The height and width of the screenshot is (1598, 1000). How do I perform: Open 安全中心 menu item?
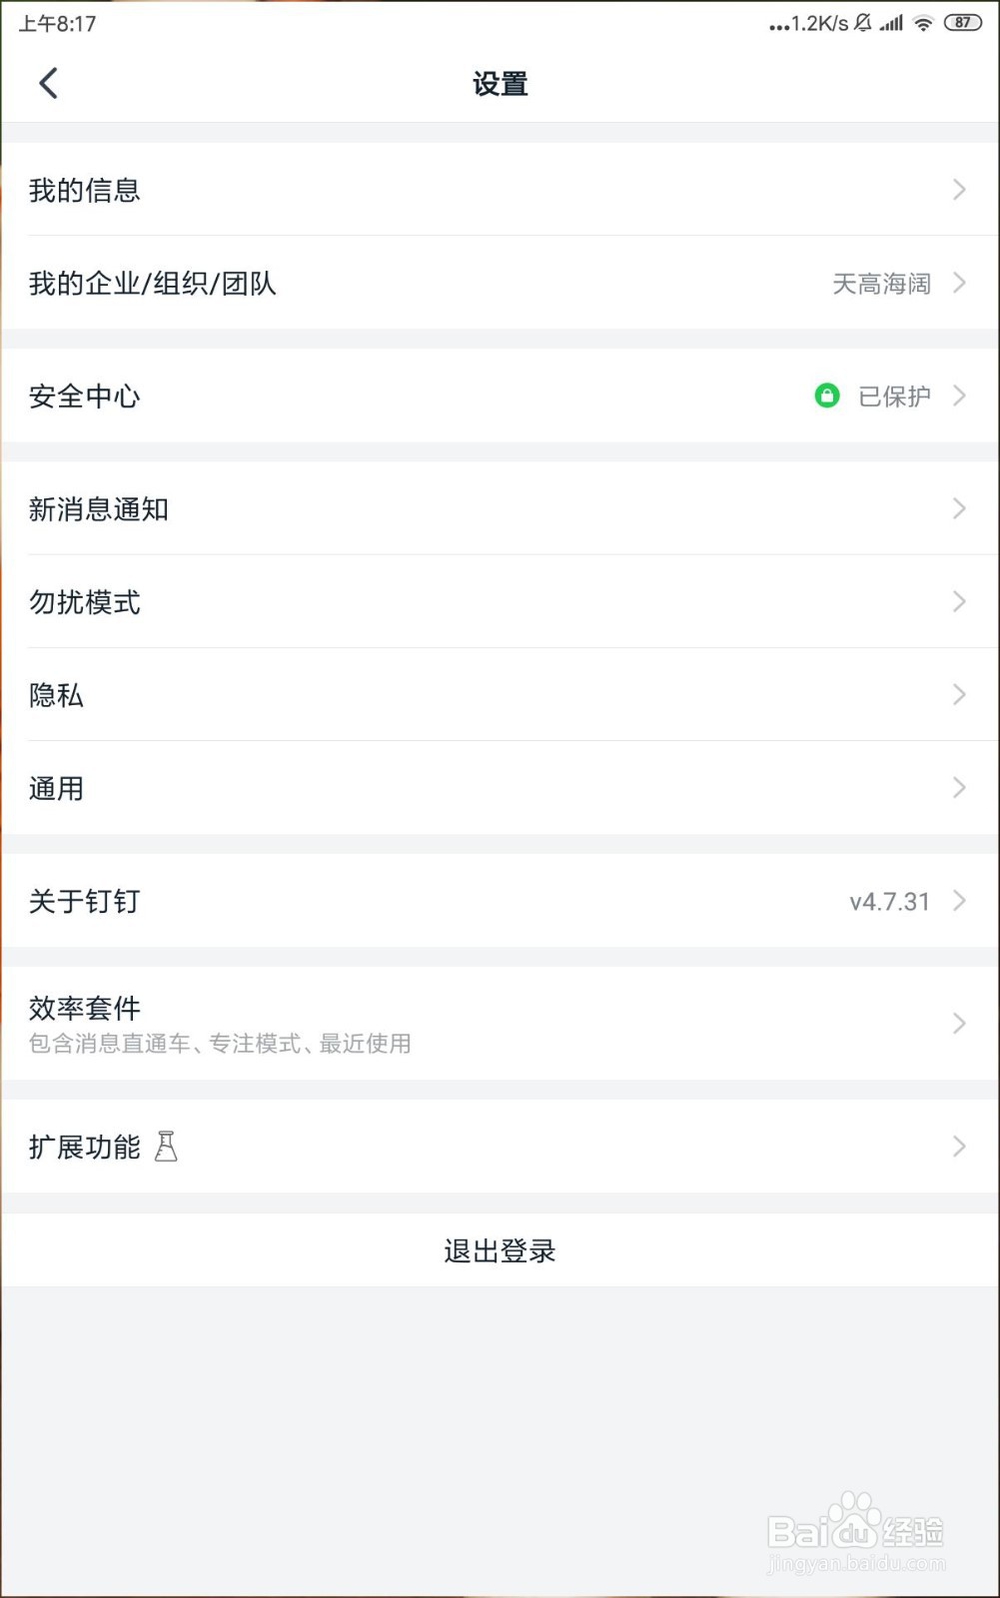coord(85,396)
